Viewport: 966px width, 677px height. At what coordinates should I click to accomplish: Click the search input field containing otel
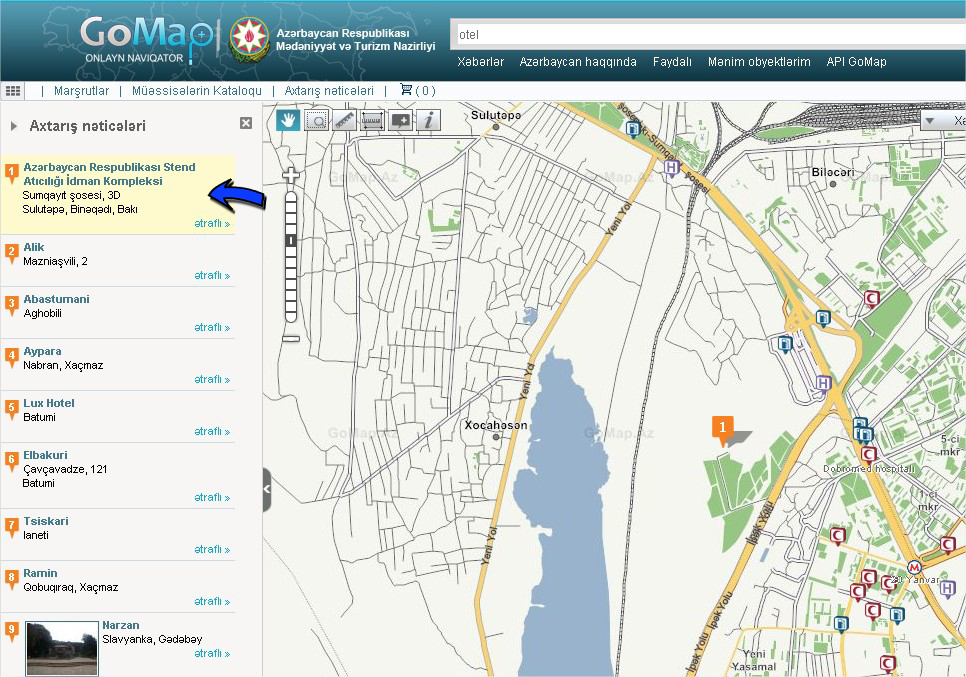700,34
